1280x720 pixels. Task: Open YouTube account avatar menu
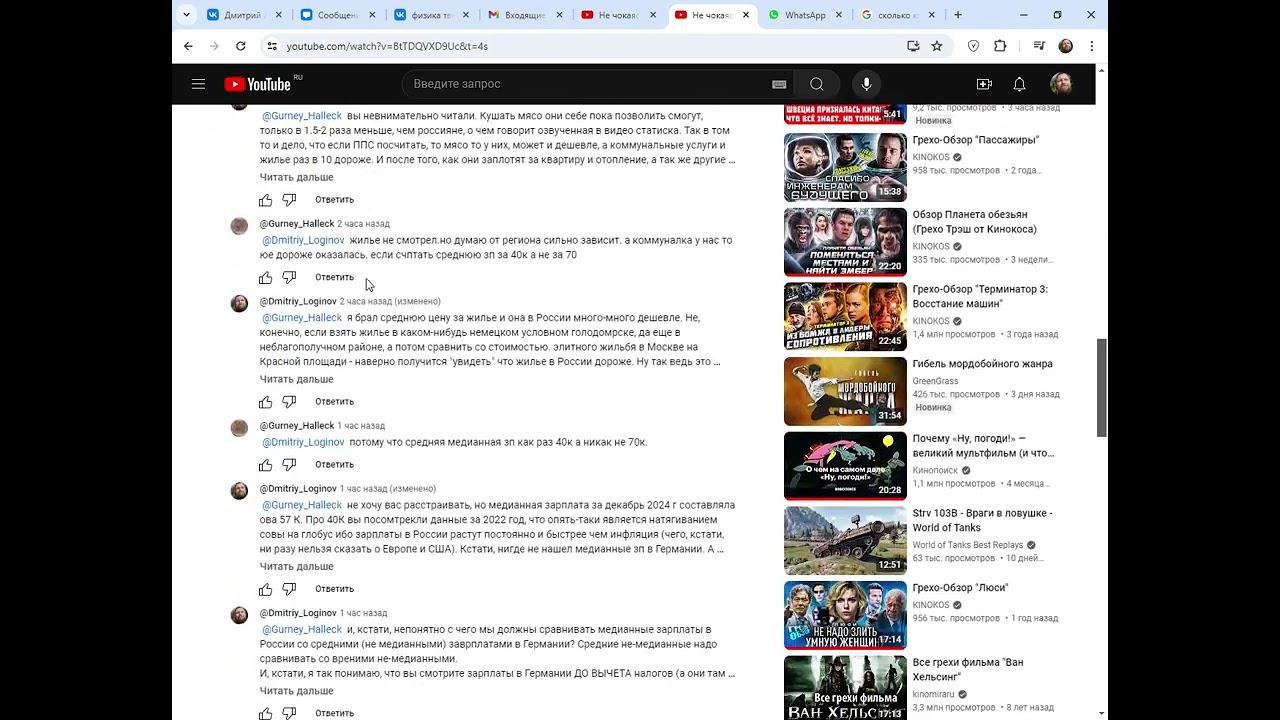pos(1061,84)
